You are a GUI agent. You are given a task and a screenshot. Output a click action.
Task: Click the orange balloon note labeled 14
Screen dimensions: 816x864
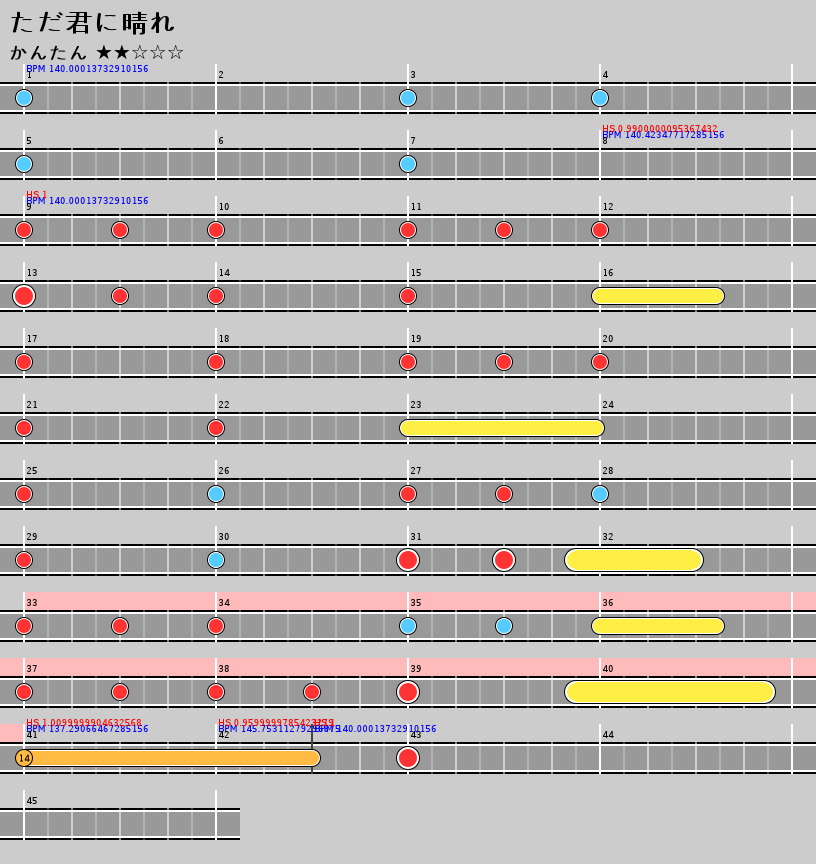[24, 758]
